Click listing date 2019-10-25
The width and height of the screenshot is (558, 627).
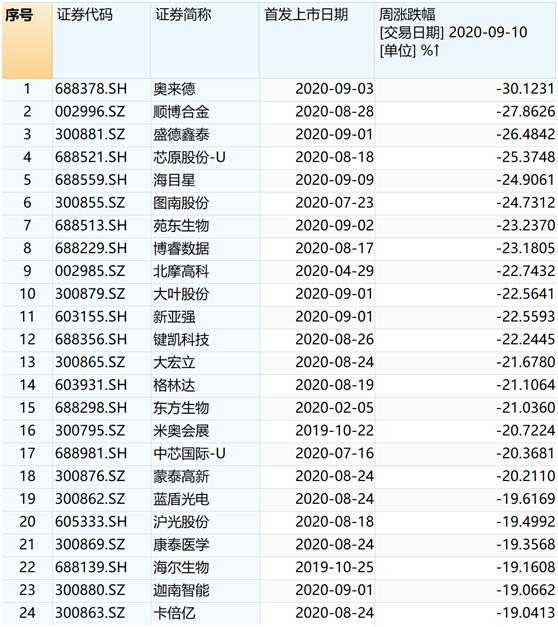click(x=334, y=567)
